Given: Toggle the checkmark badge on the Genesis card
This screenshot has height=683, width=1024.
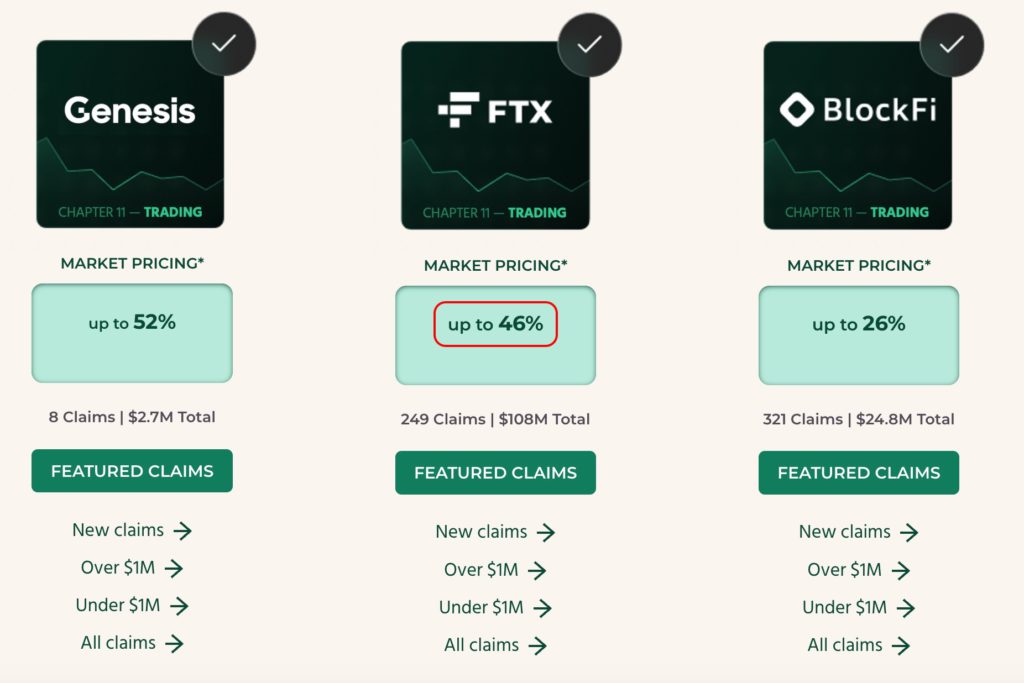Looking at the screenshot, I should point(224,44).
